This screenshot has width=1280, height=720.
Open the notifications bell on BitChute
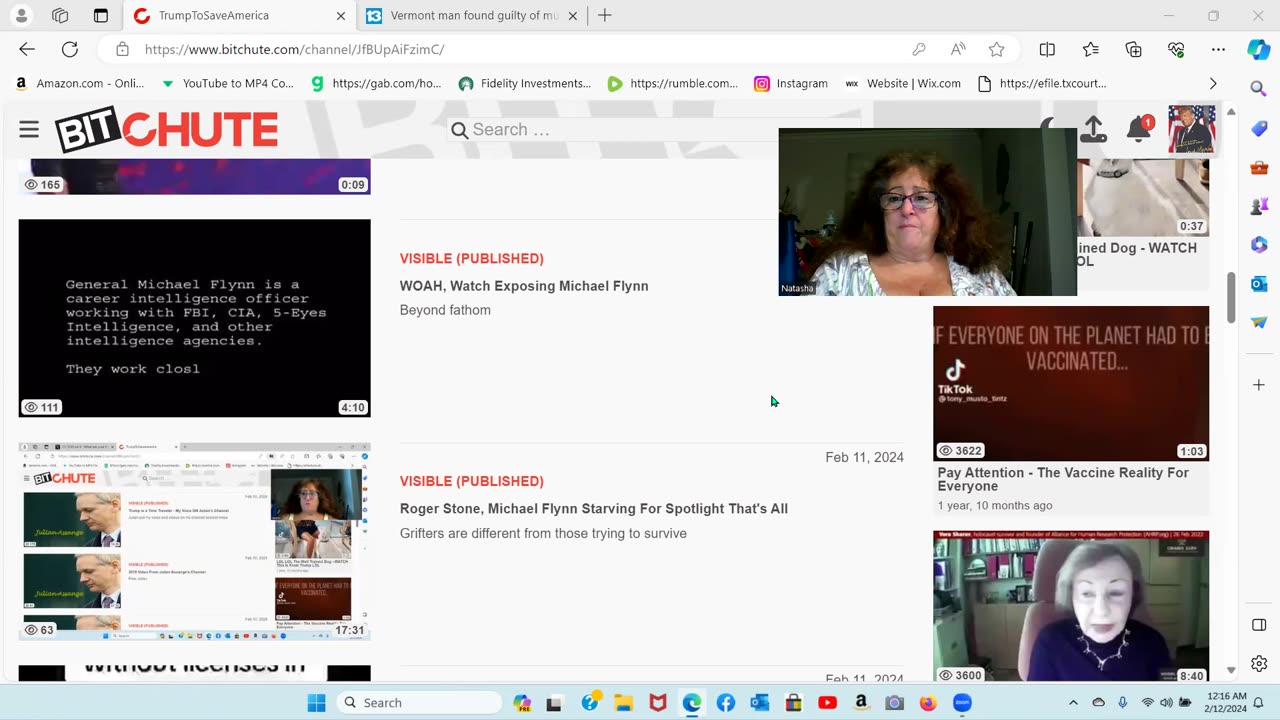tap(1138, 129)
